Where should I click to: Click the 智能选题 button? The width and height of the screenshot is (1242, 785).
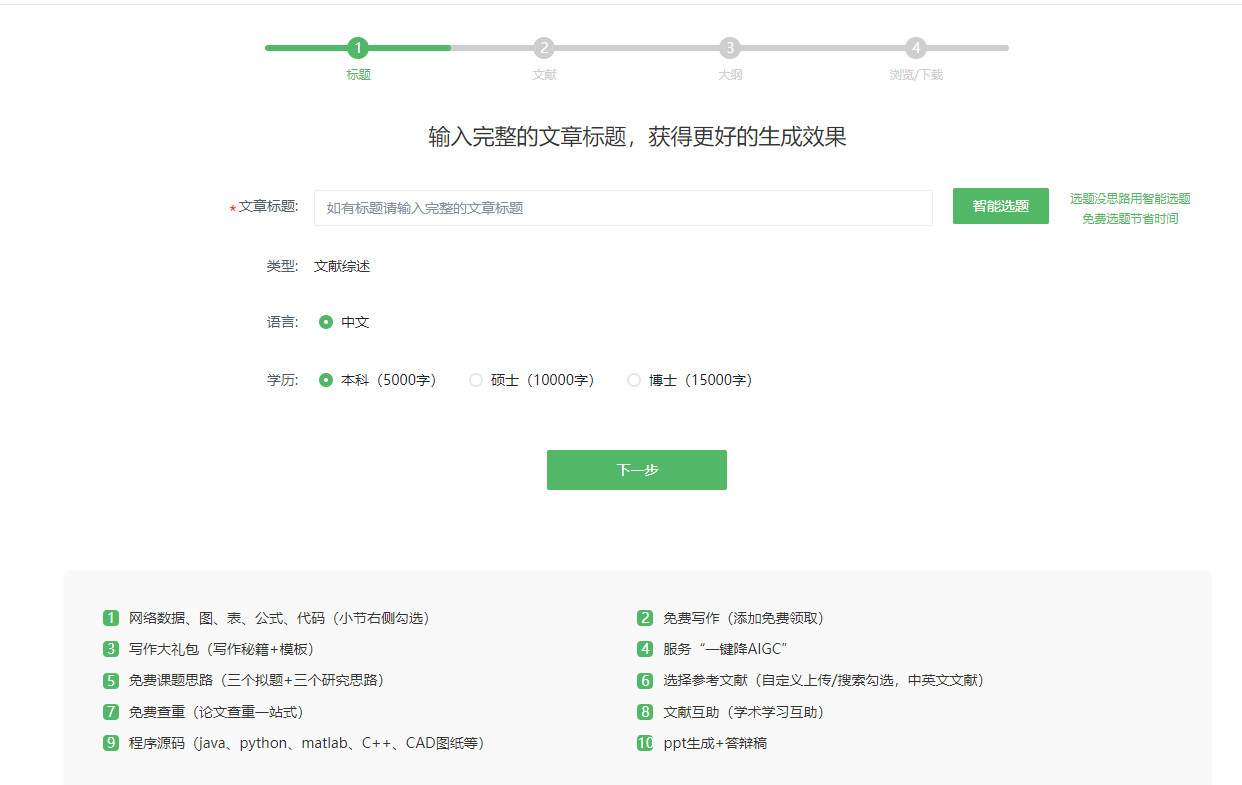point(1001,206)
